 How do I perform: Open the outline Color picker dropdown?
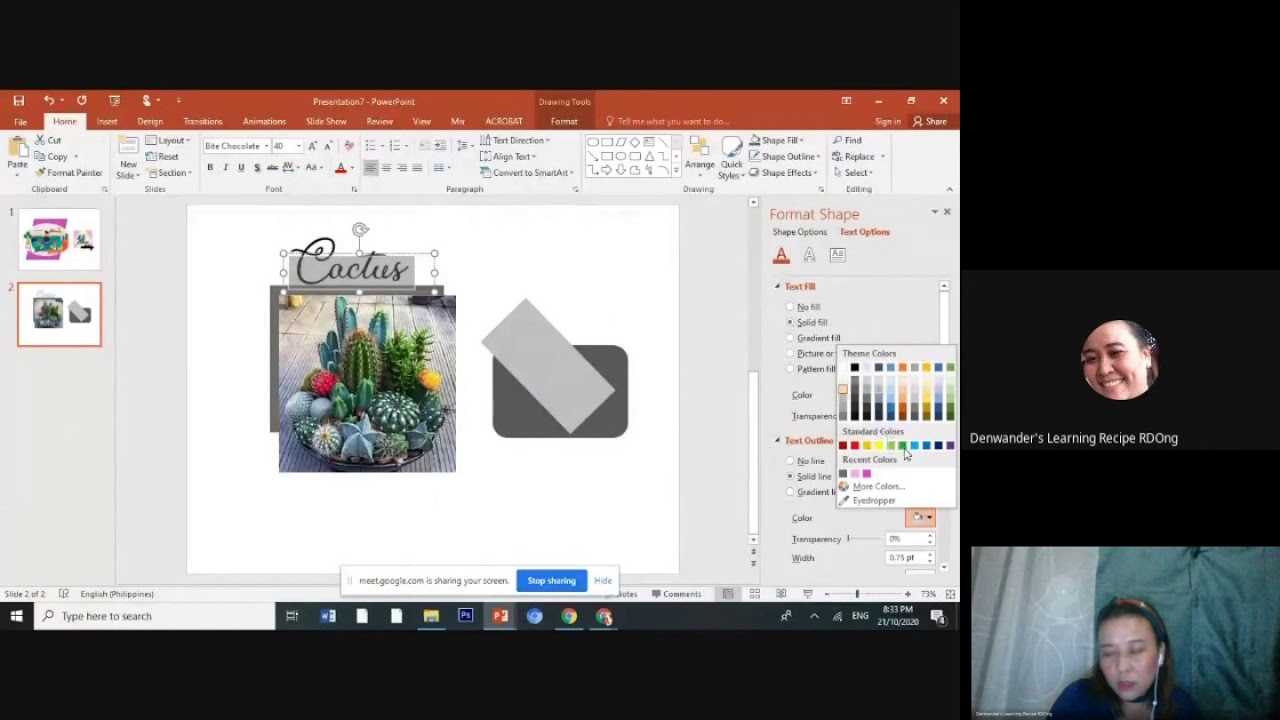pyautogui.click(x=920, y=517)
